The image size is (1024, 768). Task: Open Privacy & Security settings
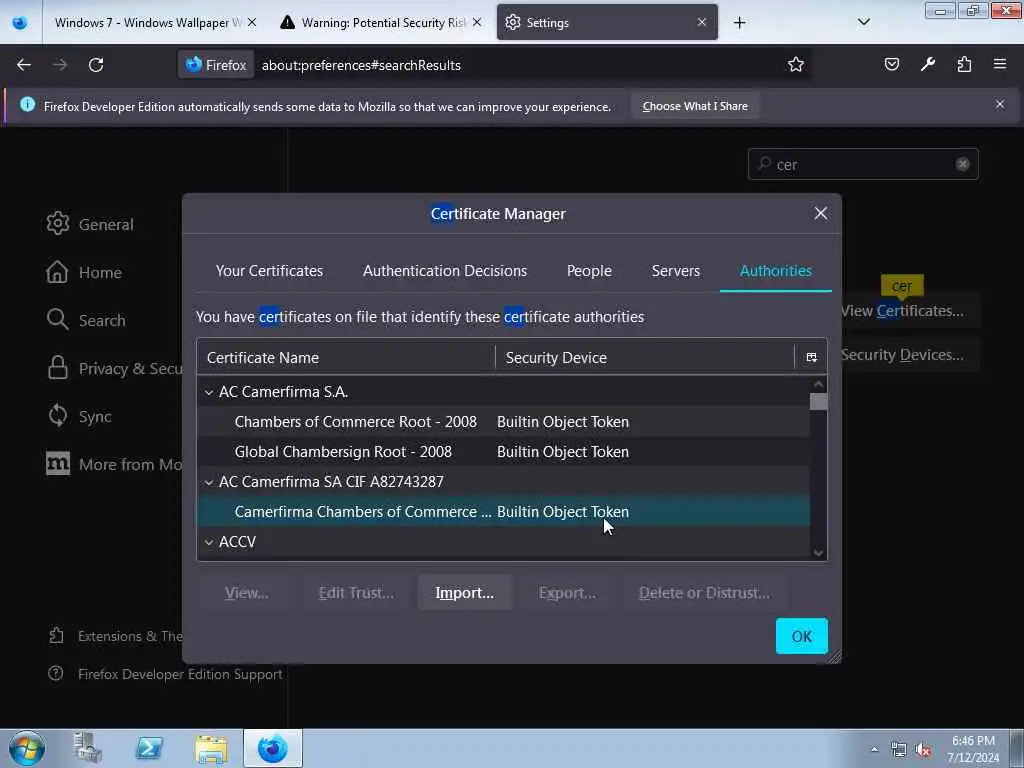coord(114,368)
